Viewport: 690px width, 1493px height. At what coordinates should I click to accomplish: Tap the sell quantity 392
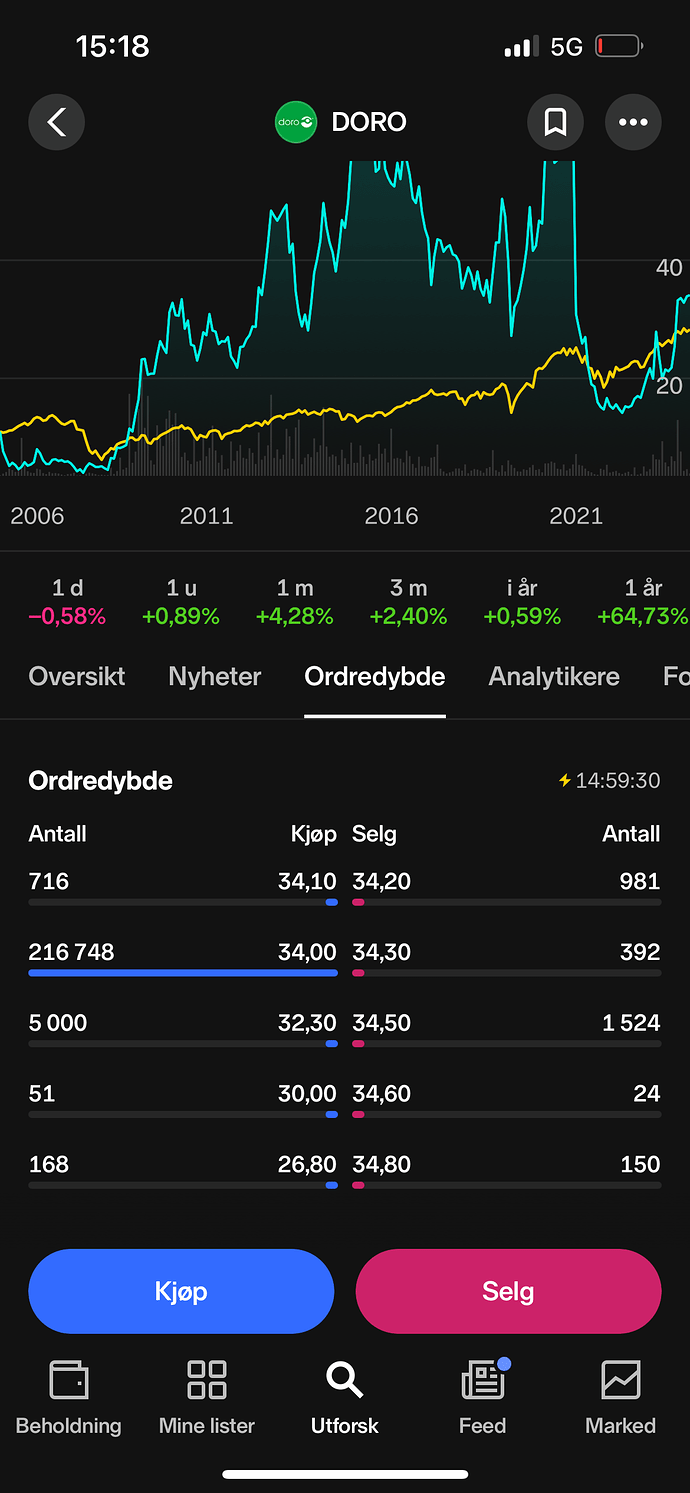tap(640, 953)
